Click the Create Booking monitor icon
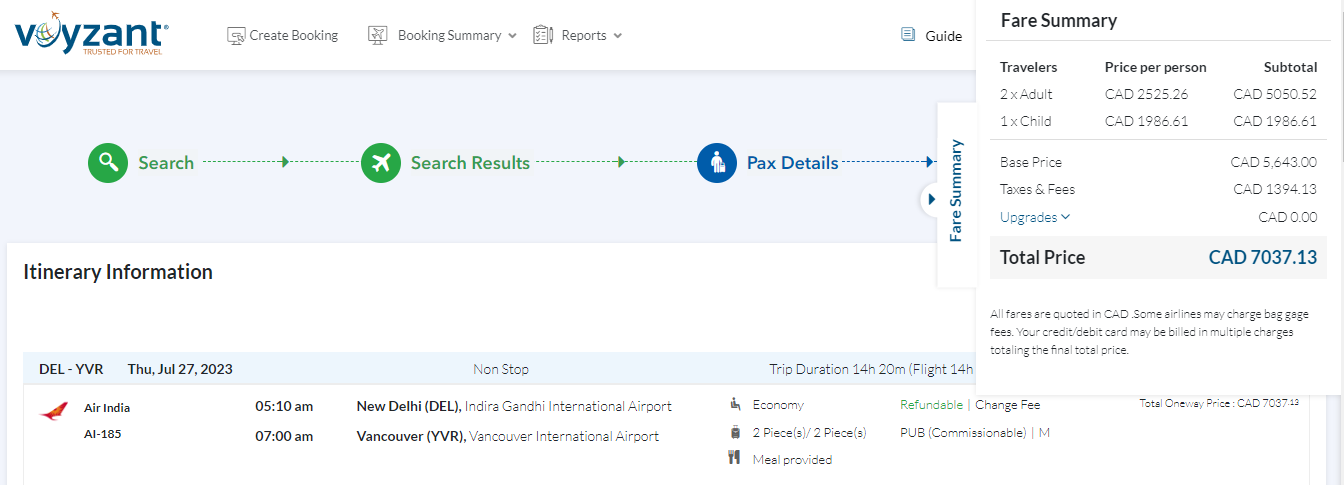The height and width of the screenshot is (485, 1344). (236, 36)
